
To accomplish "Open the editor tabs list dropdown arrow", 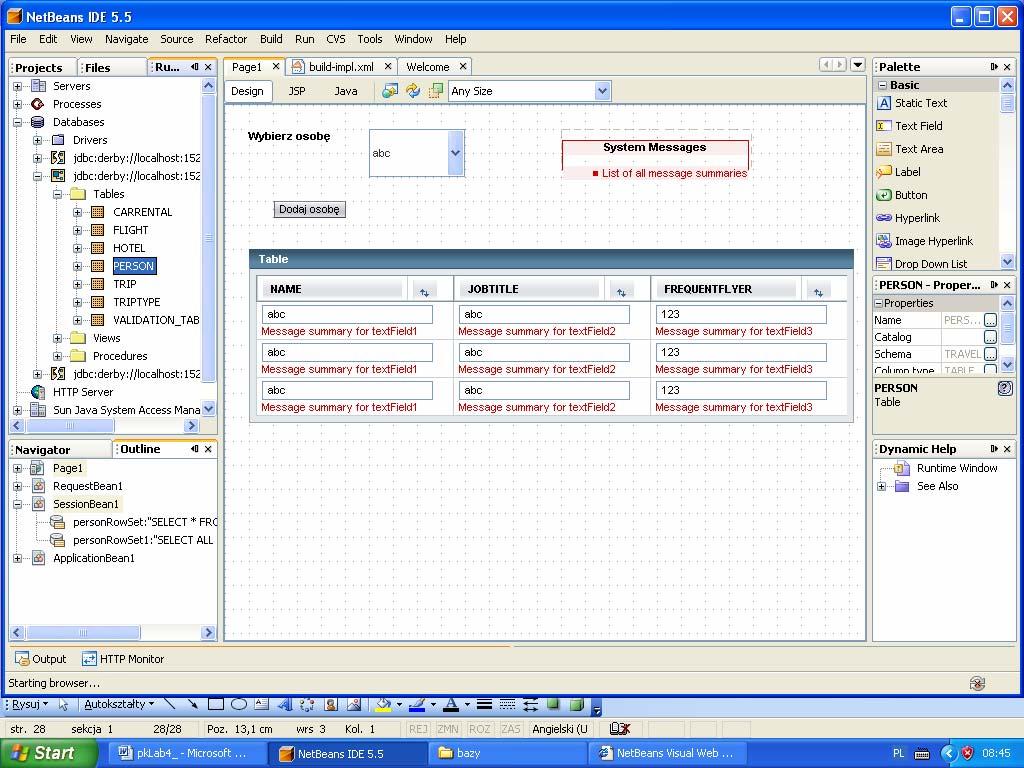I will pyautogui.click(x=858, y=65).
